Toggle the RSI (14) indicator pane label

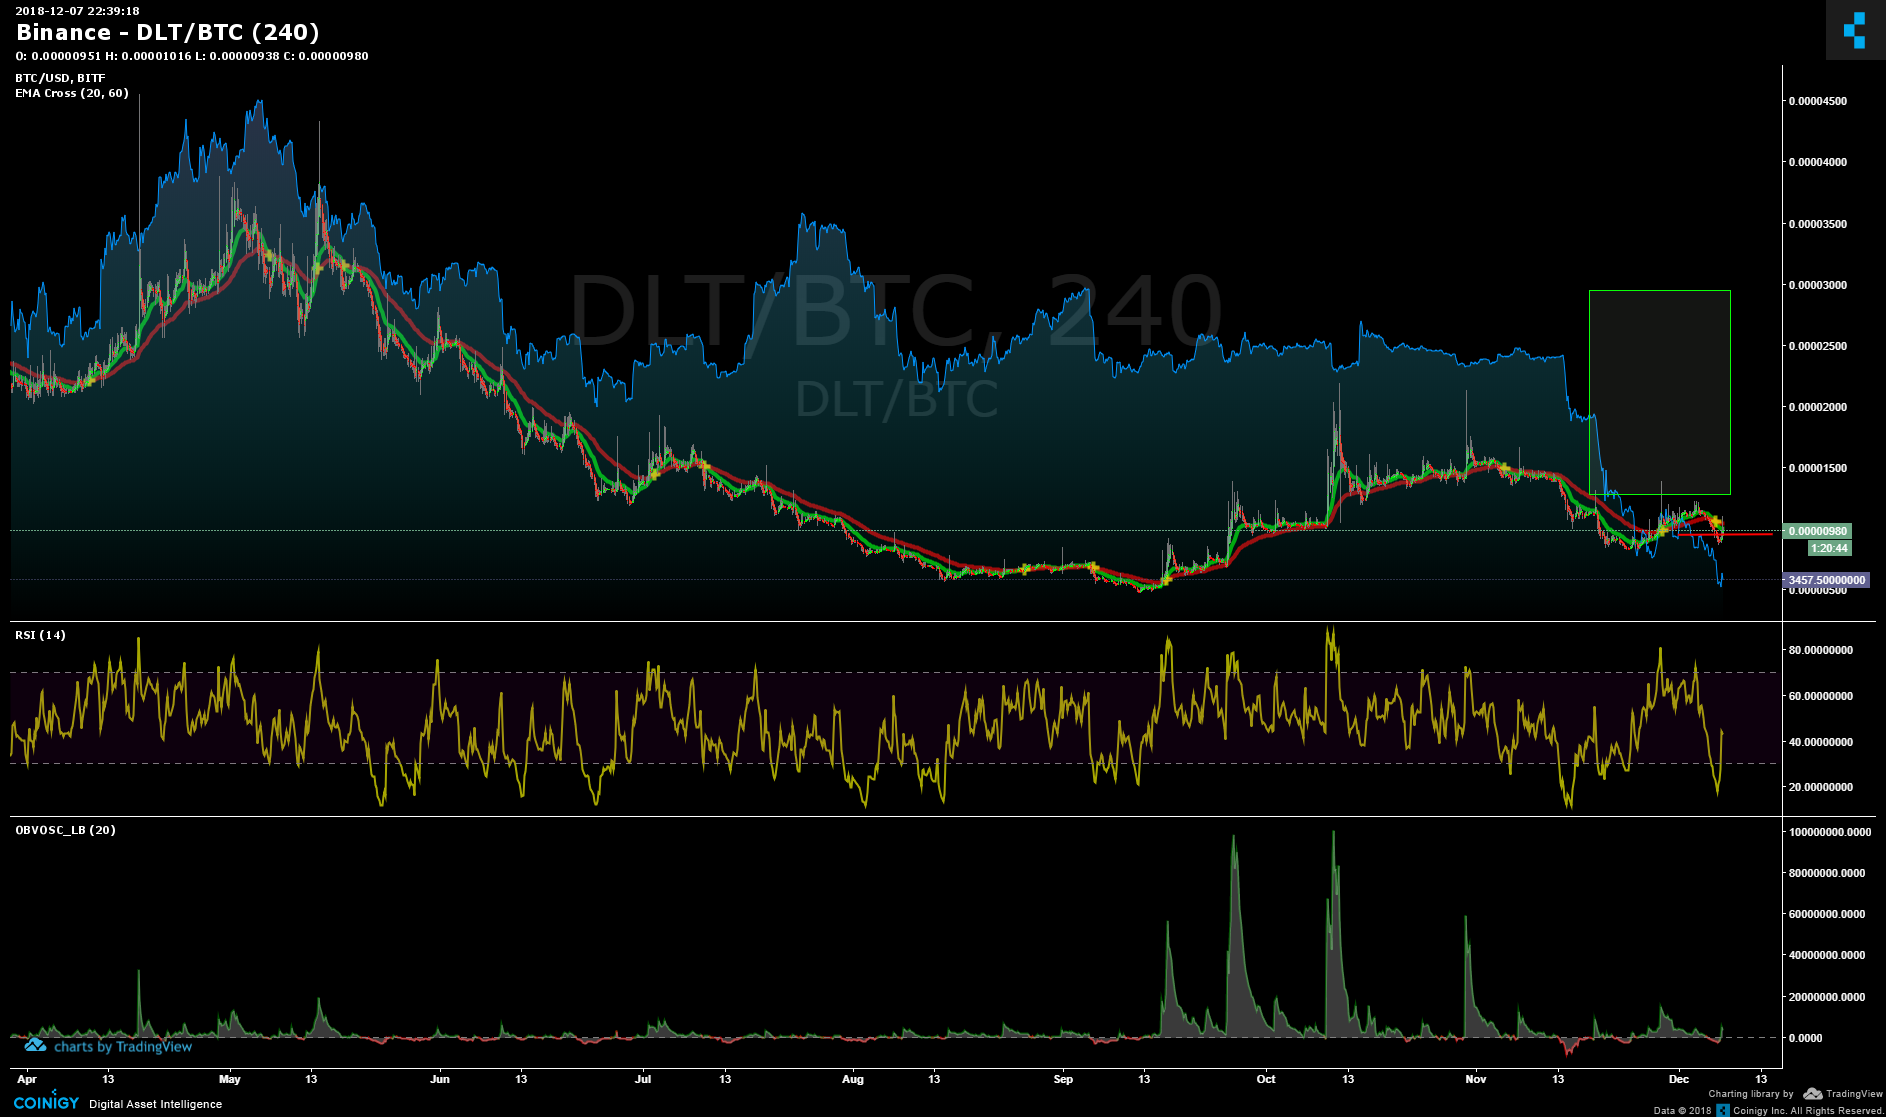pos(39,634)
